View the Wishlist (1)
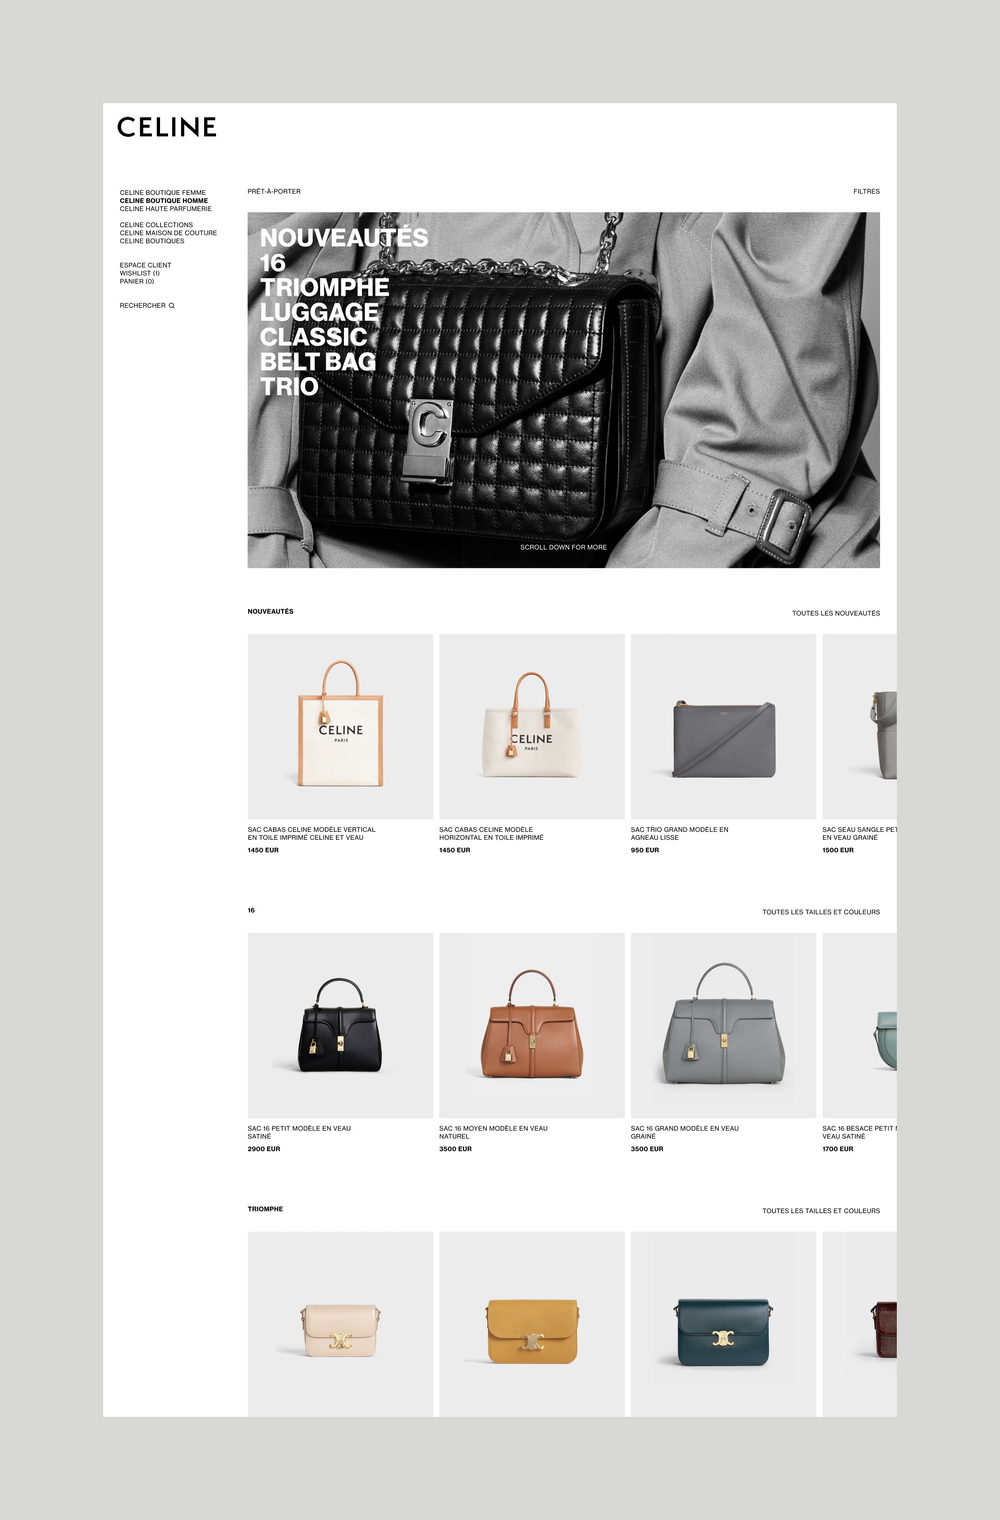This screenshot has width=1000, height=1520. (140, 273)
